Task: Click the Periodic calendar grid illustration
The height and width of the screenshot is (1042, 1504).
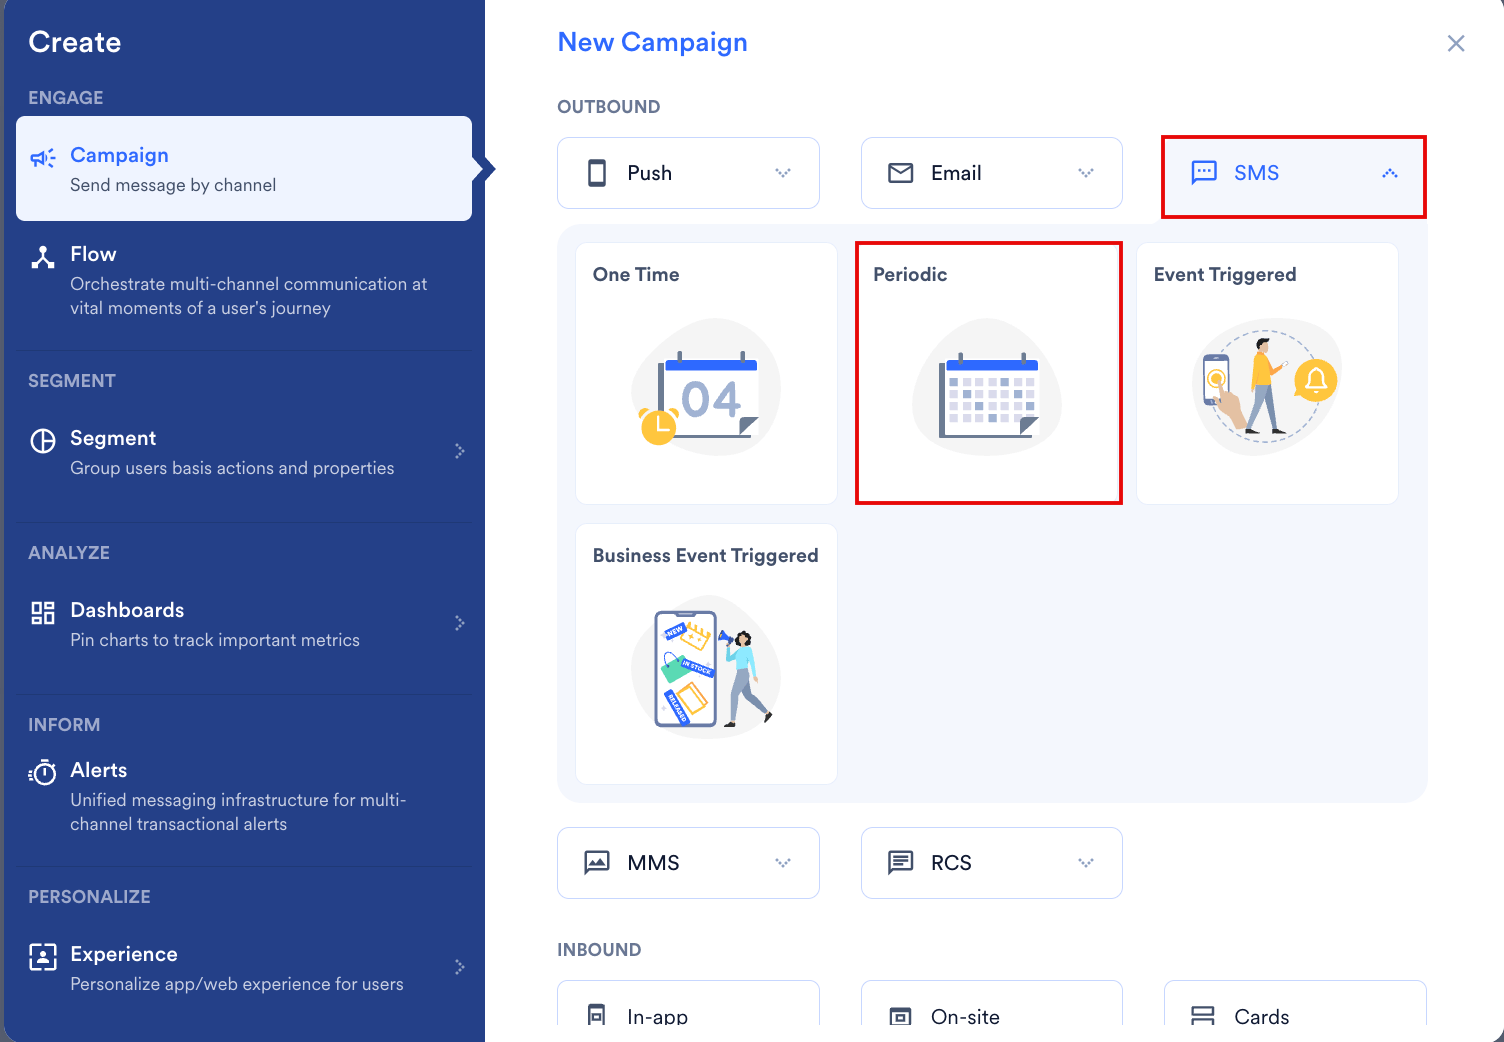Action: click(x=987, y=387)
